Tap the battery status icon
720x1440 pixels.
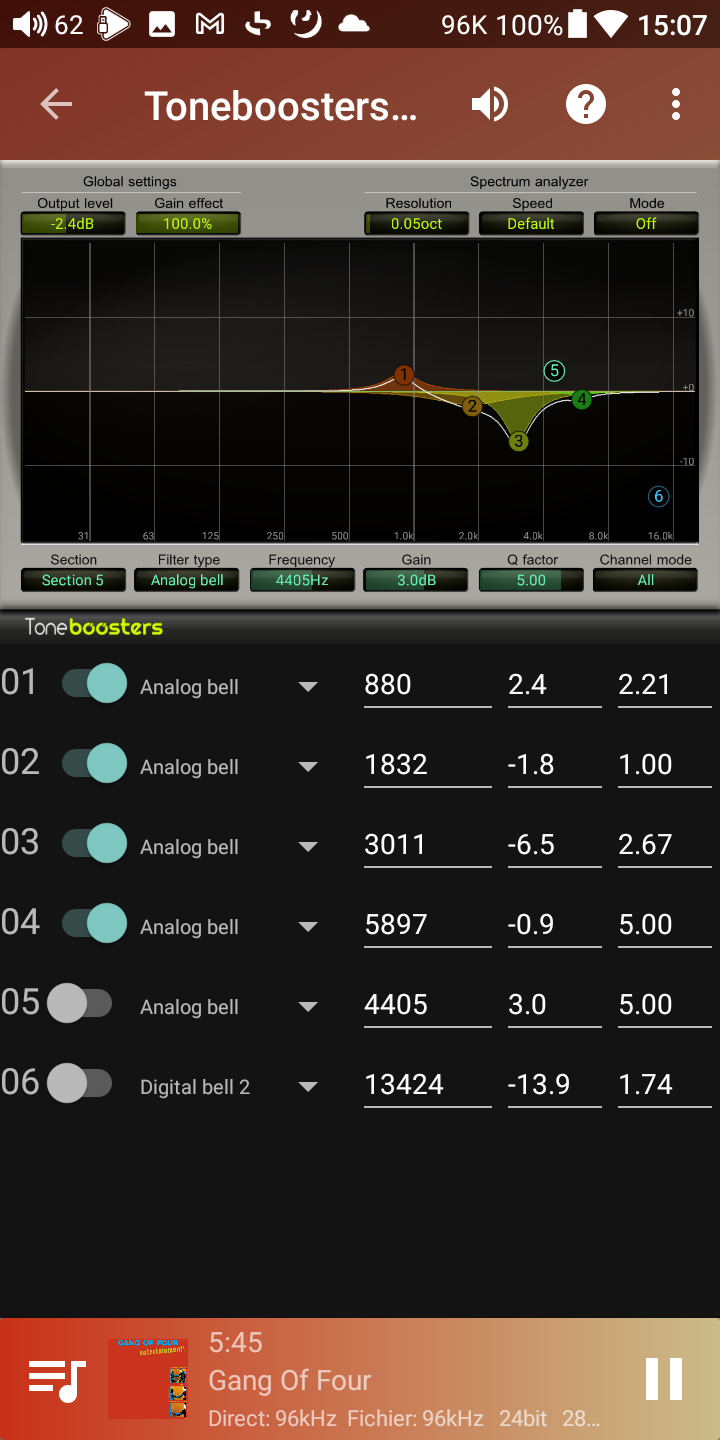[x=578, y=24]
